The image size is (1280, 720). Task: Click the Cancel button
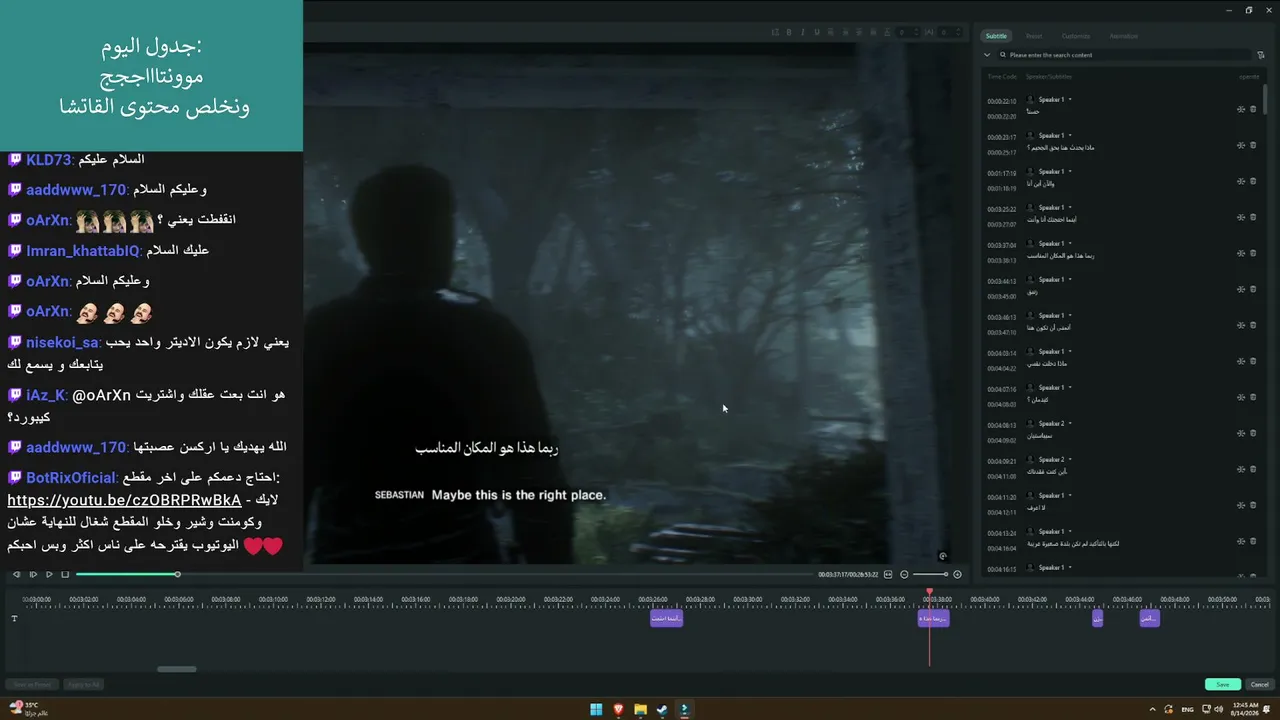click(x=1260, y=684)
